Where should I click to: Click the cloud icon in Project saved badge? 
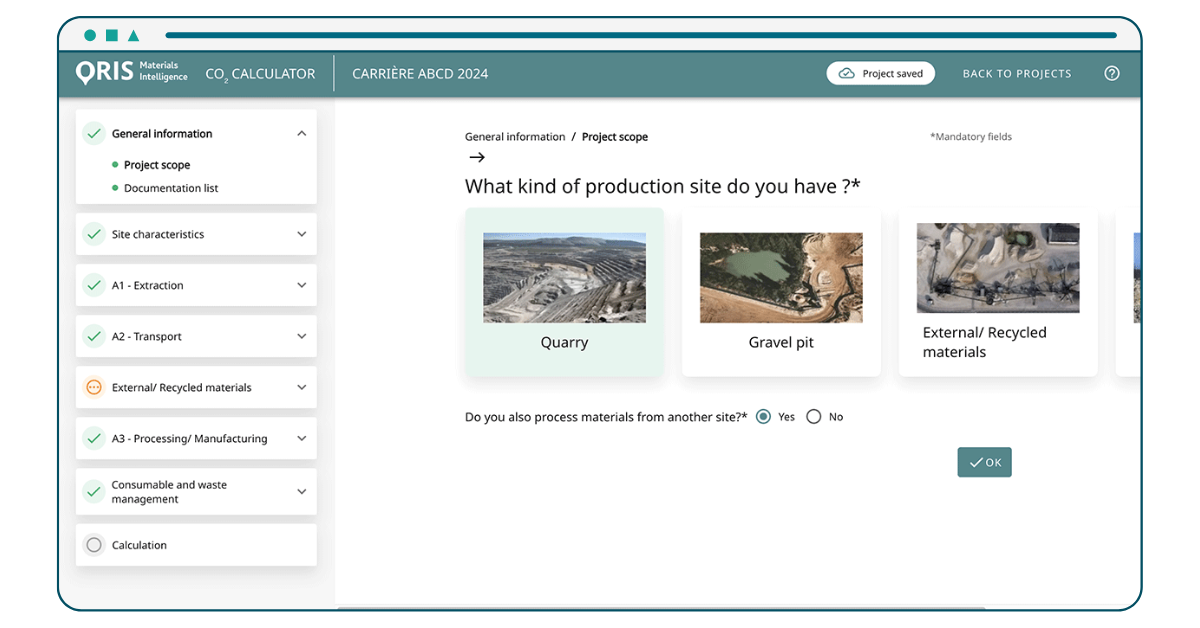point(847,74)
